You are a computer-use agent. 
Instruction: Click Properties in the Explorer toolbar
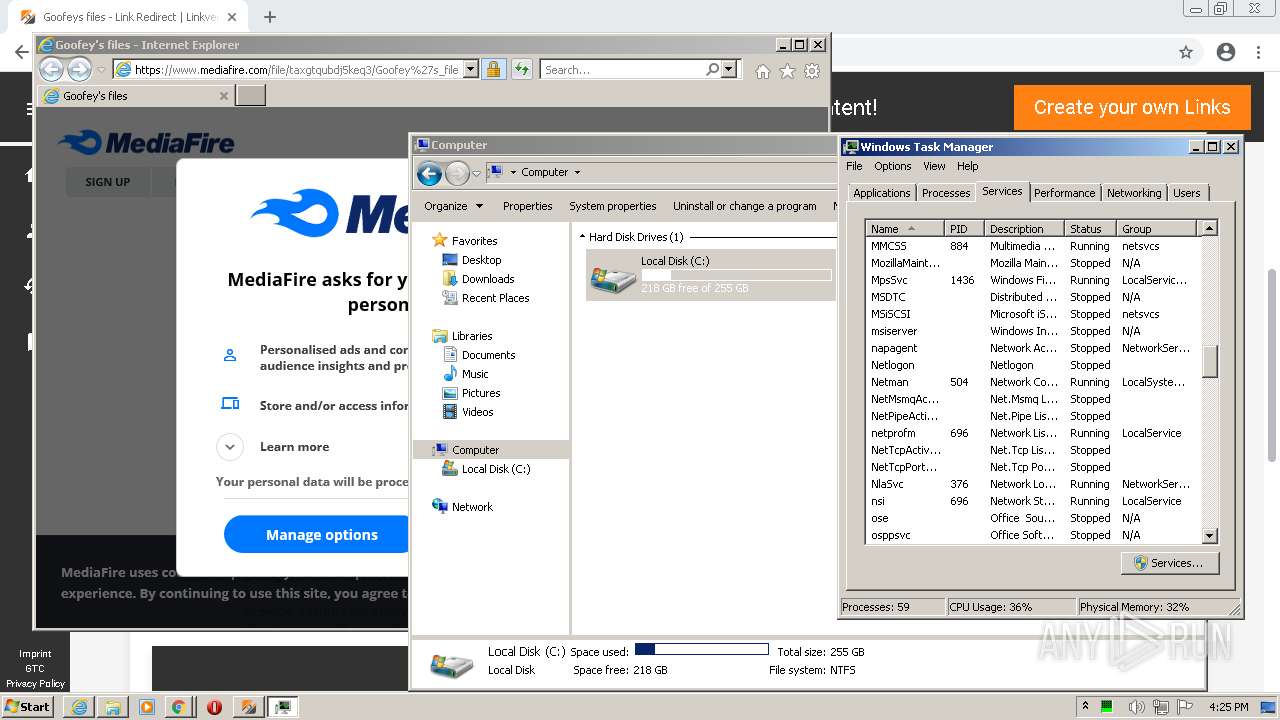click(x=527, y=206)
